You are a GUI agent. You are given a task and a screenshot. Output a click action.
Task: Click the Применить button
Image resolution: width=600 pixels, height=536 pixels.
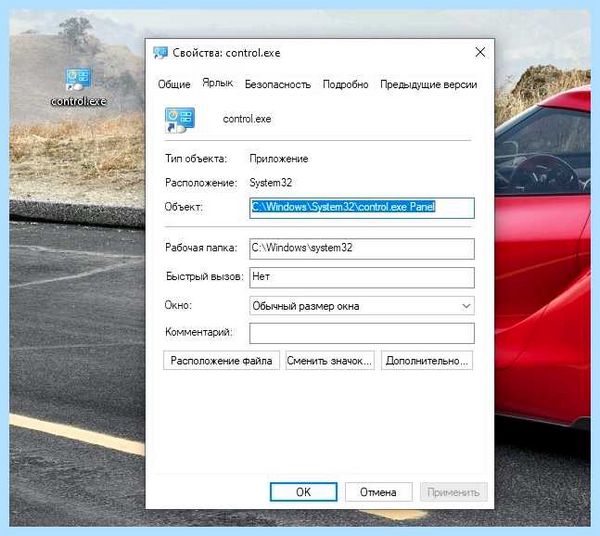tap(453, 492)
